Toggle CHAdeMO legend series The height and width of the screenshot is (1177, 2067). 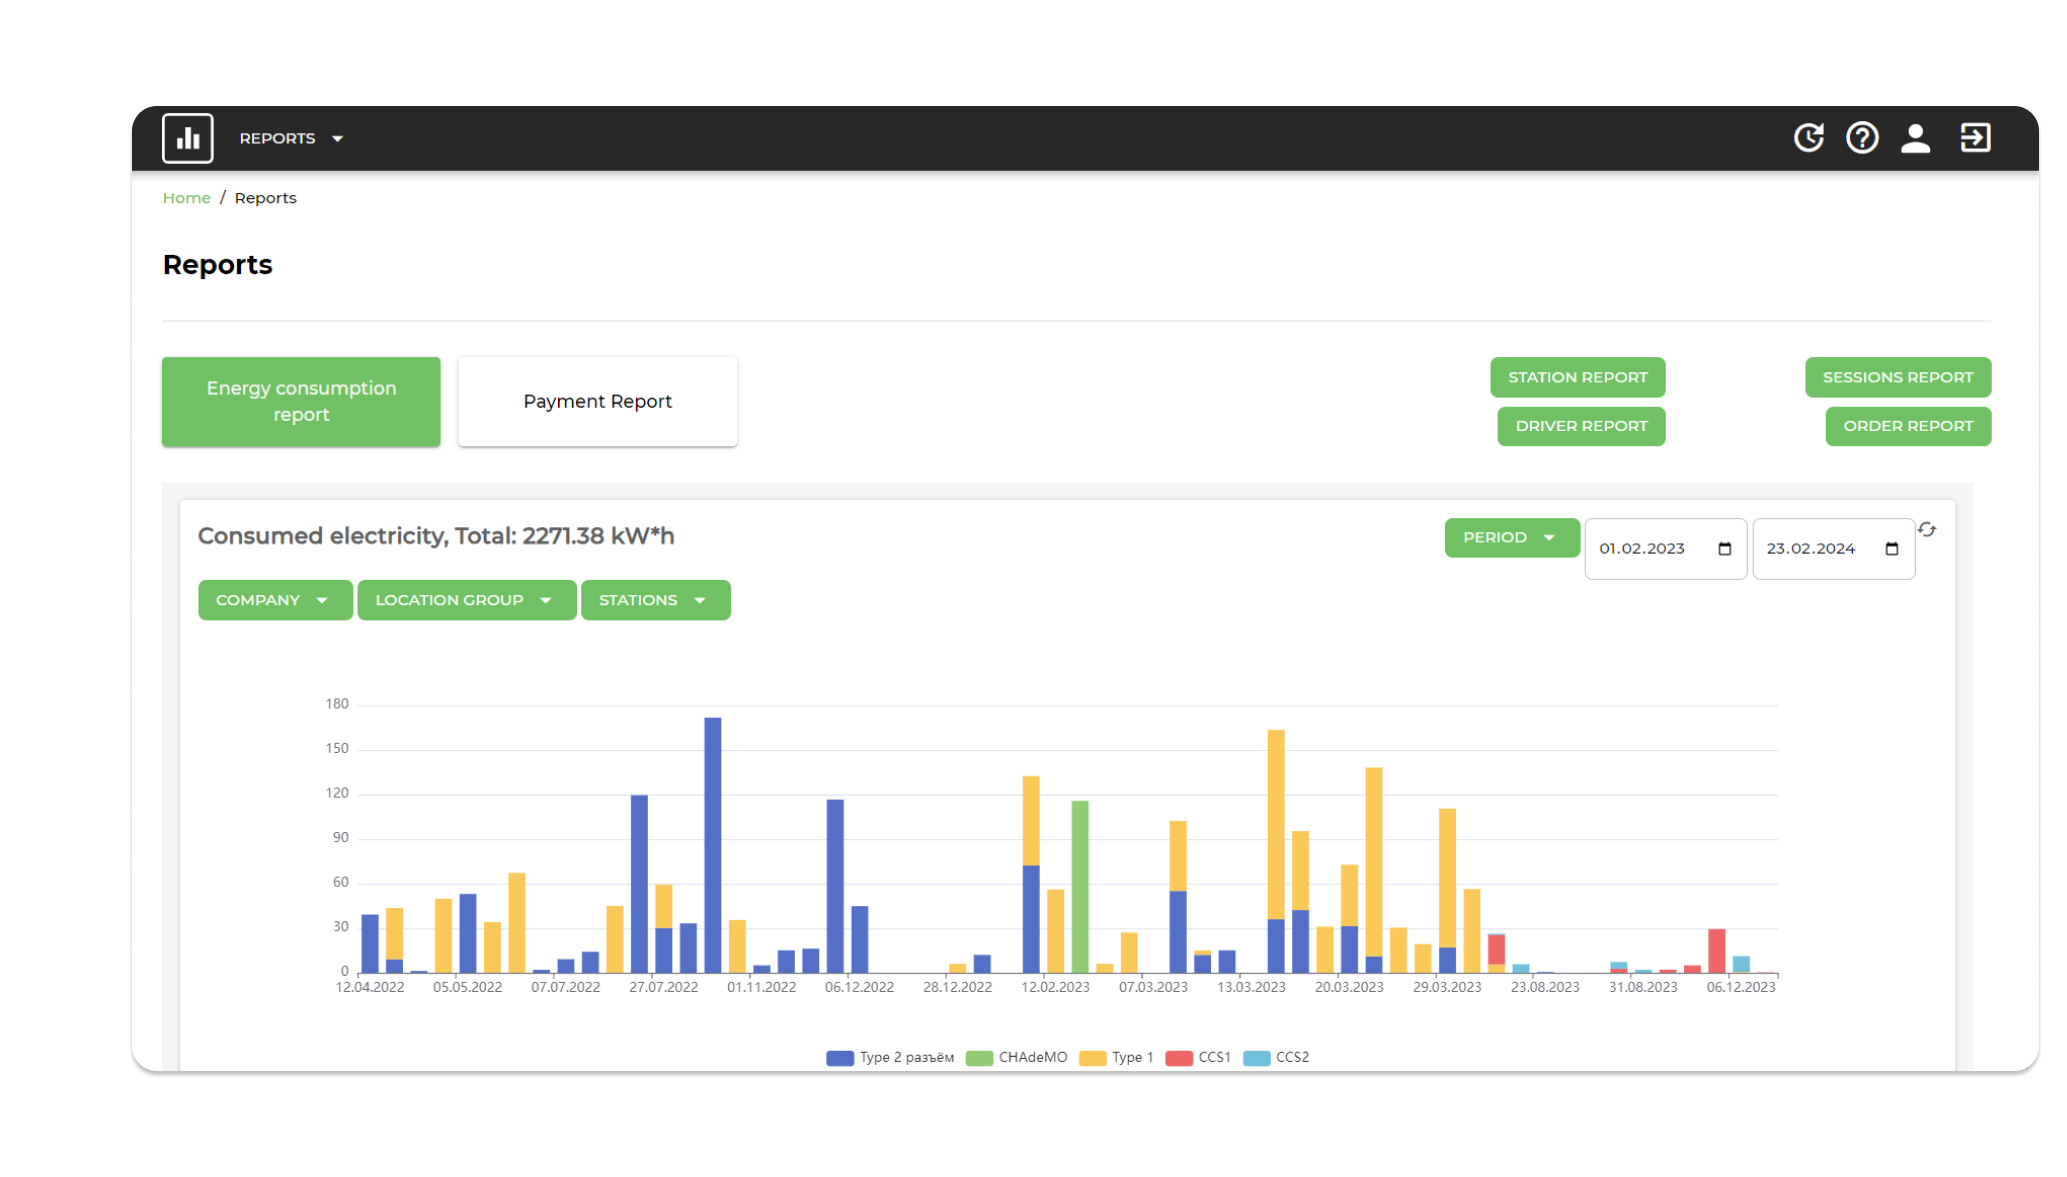(1016, 1057)
